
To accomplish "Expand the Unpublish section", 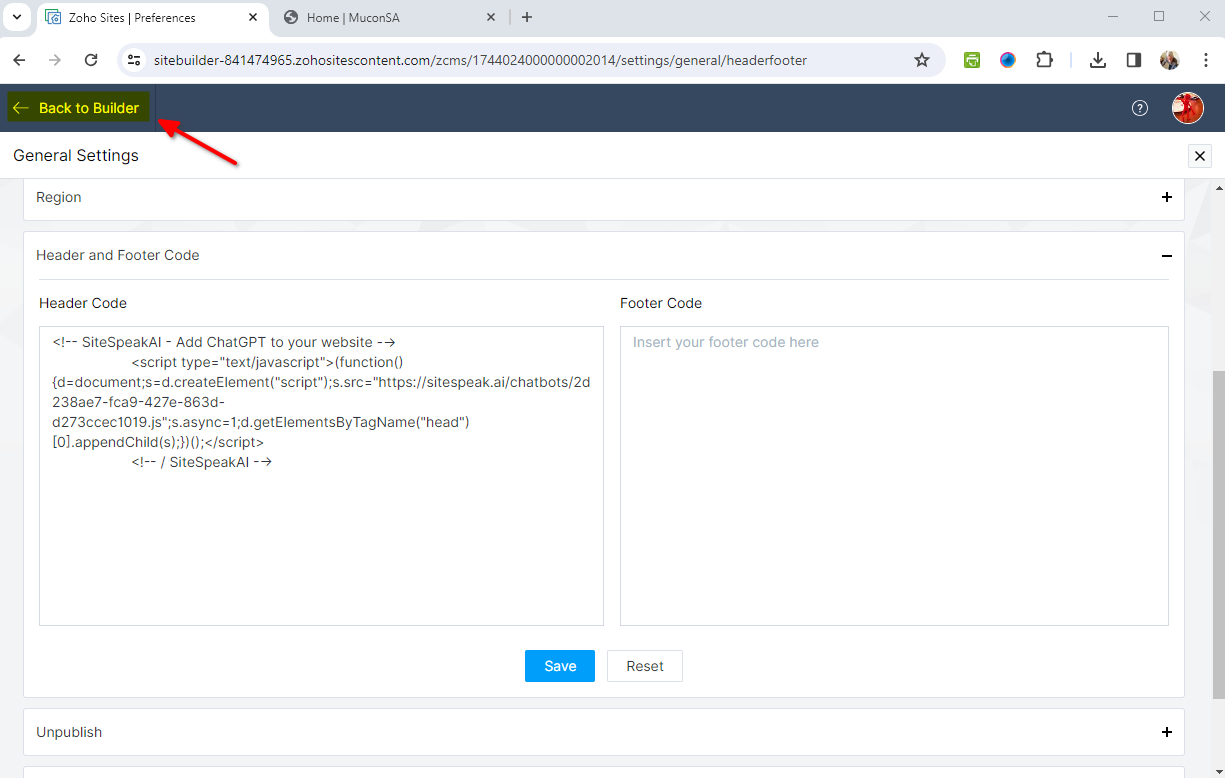I will tap(1166, 732).
